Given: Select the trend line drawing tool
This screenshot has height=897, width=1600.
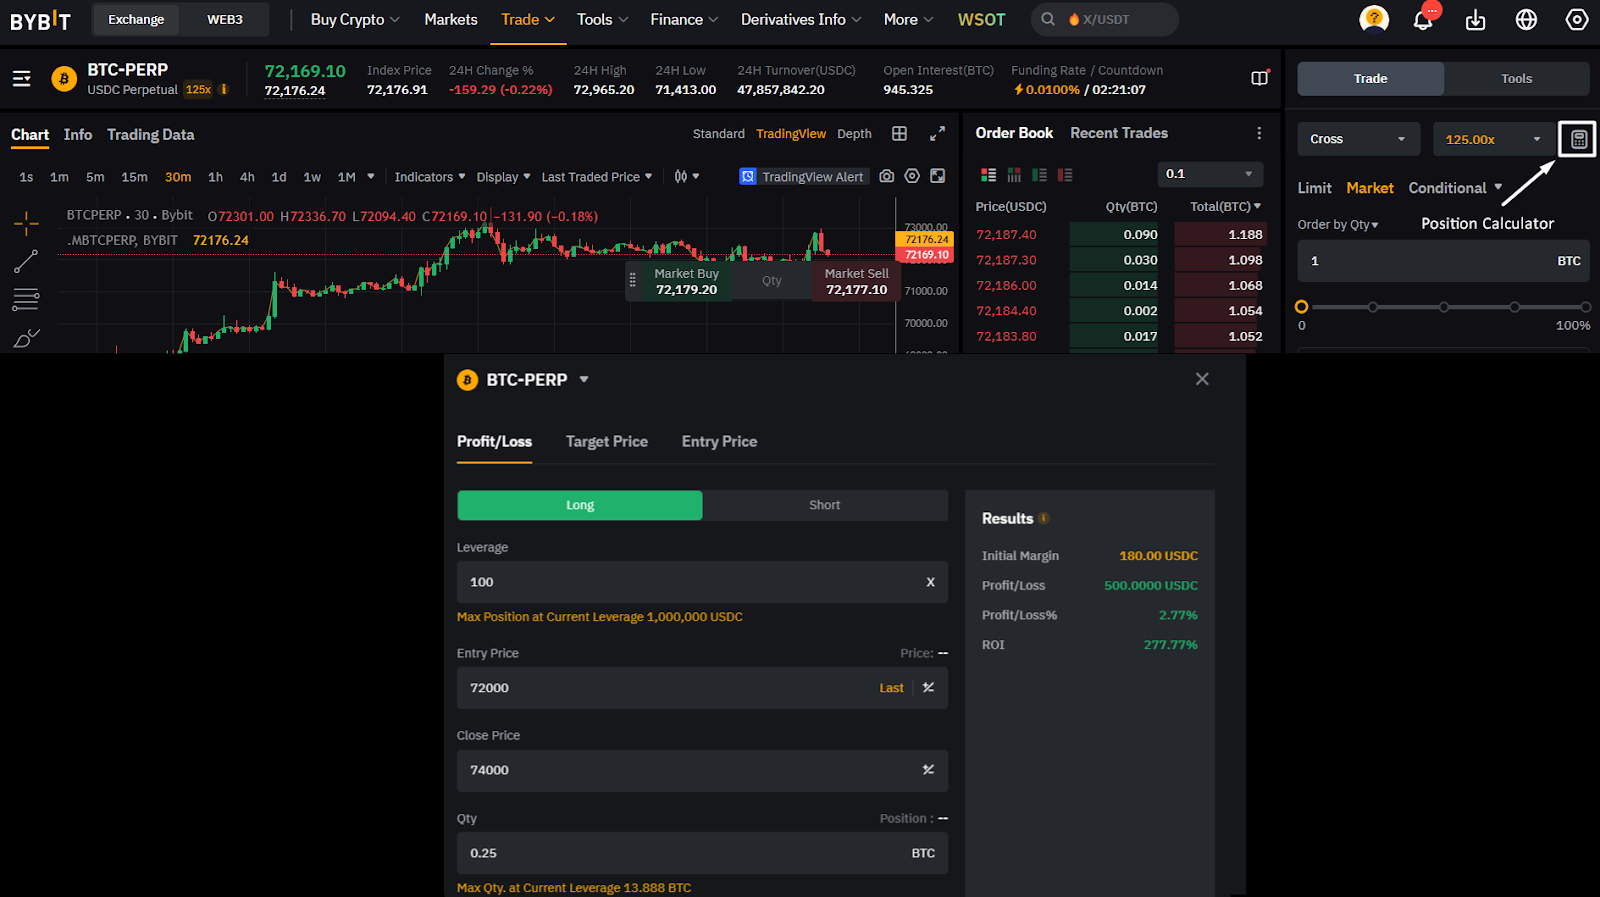Looking at the screenshot, I should [x=26, y=261].
